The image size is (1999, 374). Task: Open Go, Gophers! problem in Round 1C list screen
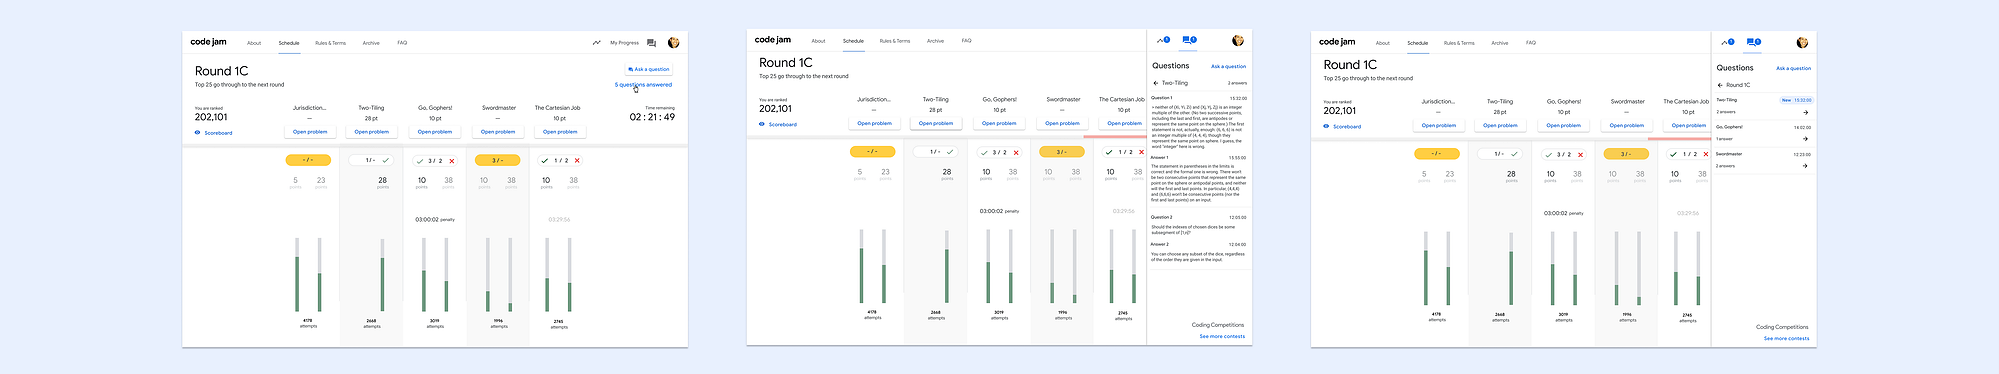pyautogui.click(x=1564, y=126)
